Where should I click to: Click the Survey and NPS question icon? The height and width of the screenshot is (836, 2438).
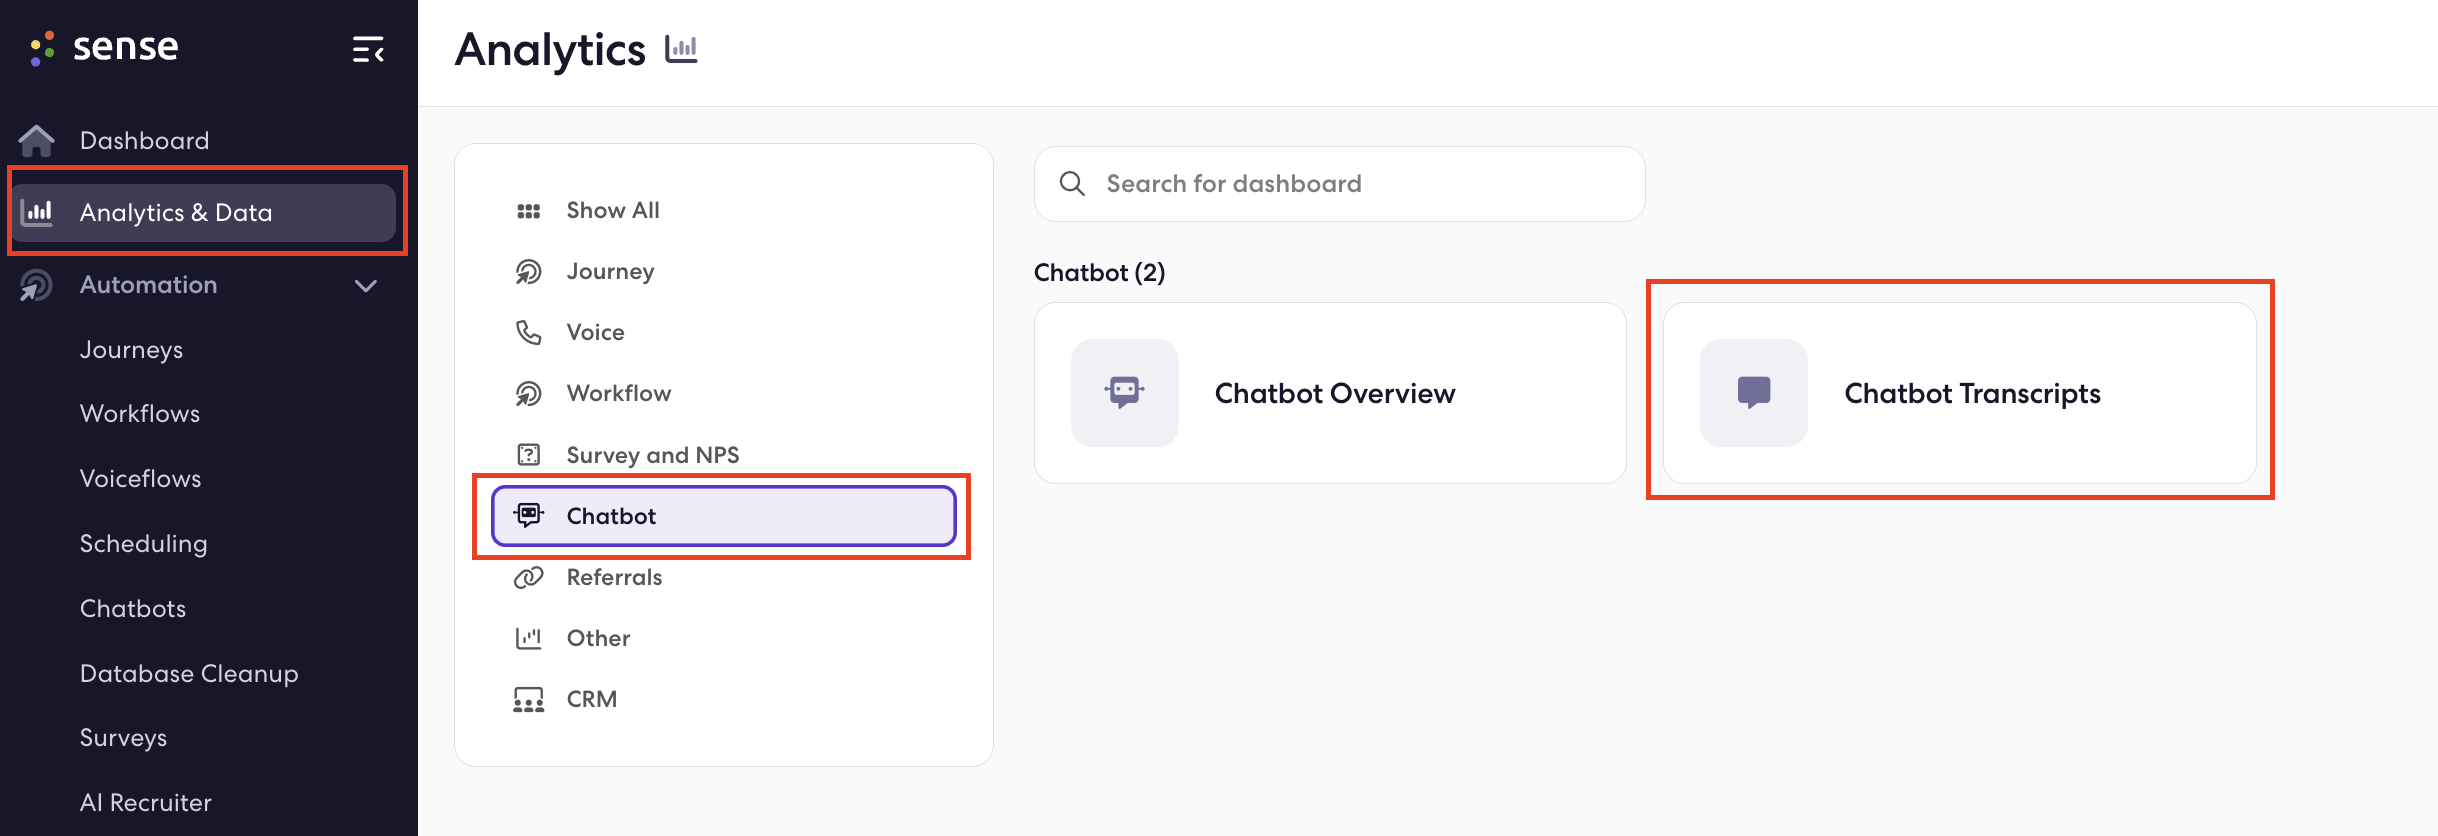coord(528,455)
